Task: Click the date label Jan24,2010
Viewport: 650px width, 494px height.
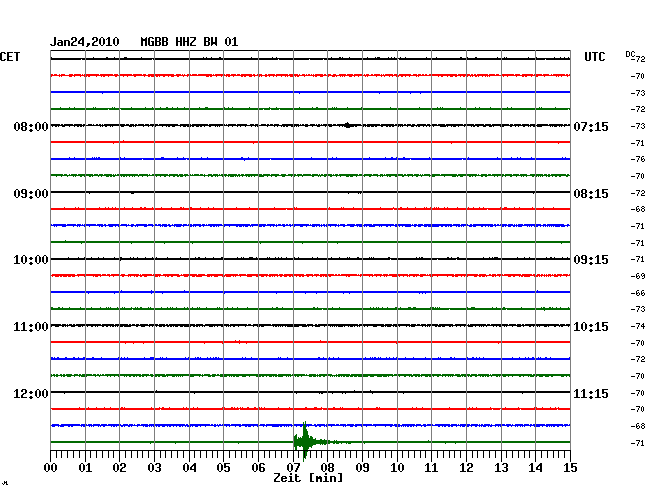Action: pos(85,42)
